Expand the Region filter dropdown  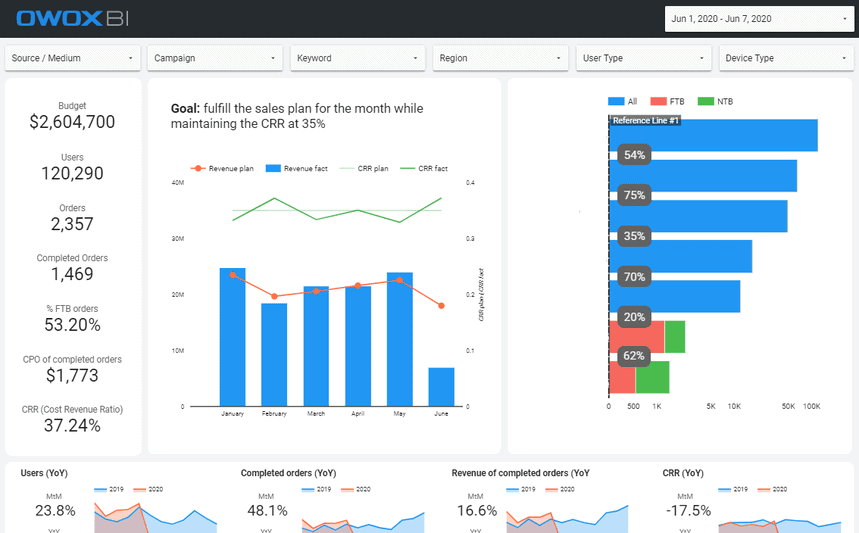pos(500,58)
